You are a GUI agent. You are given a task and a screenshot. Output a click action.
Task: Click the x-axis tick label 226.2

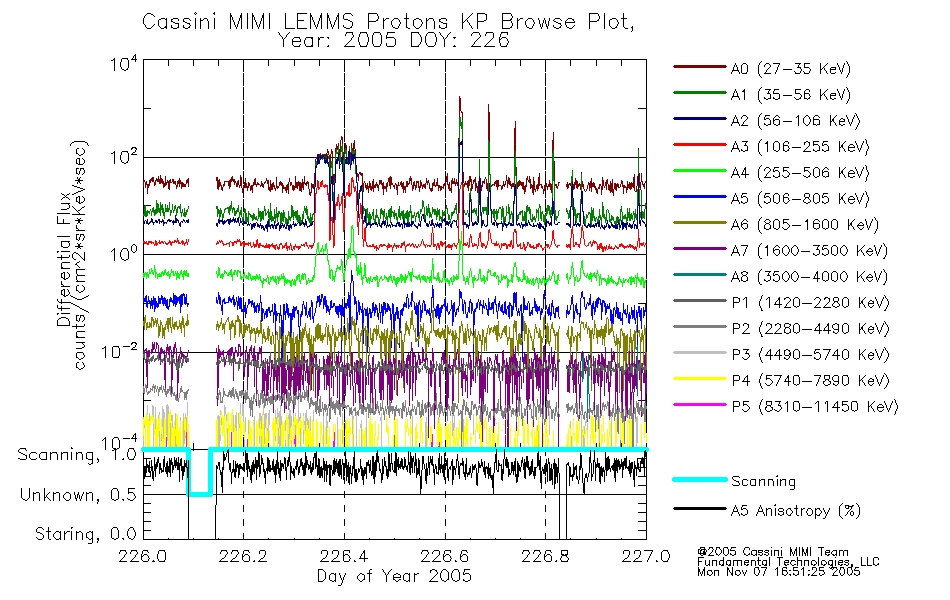(243, 556)
